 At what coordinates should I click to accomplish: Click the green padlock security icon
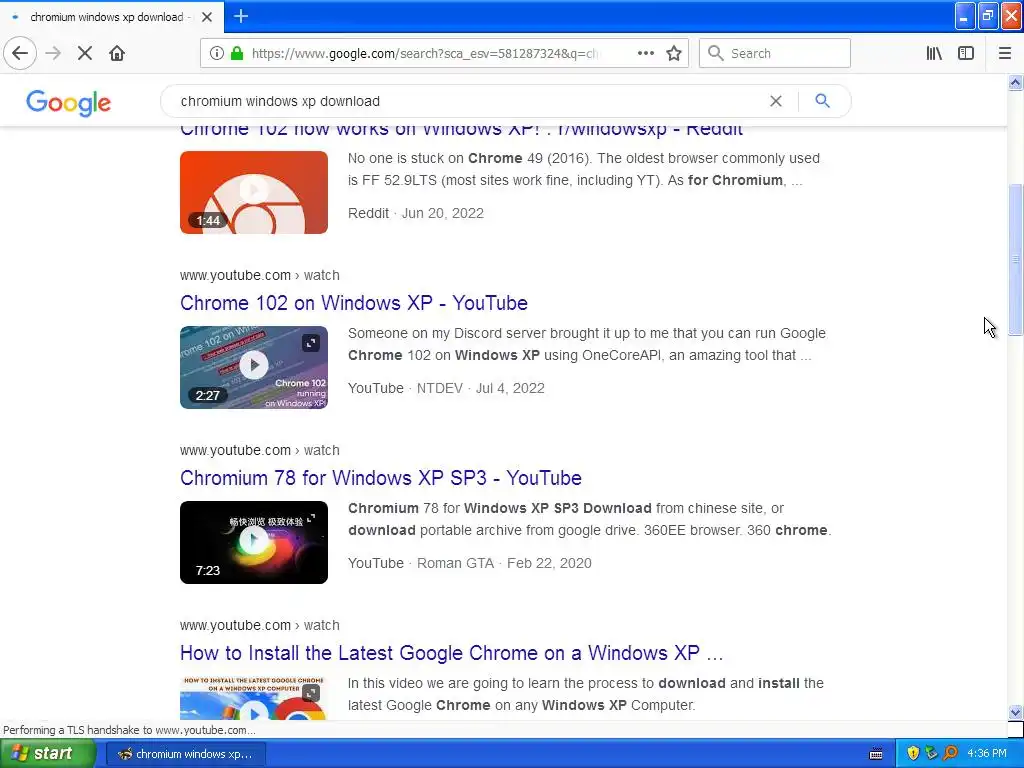pyautogui.click(x=237, y=53)
